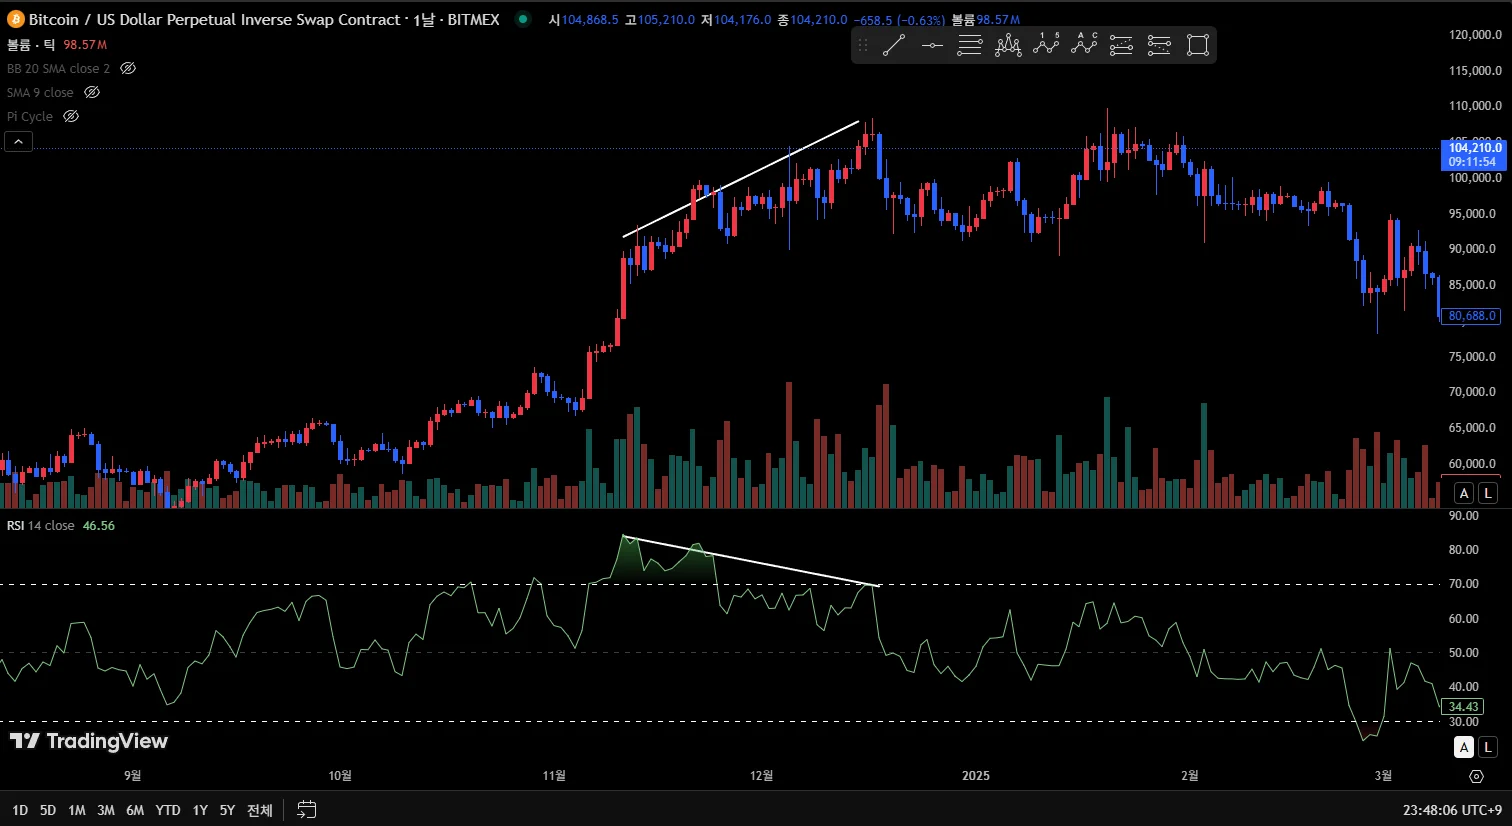Click the 3월 label on time axis

[1383, 776]
